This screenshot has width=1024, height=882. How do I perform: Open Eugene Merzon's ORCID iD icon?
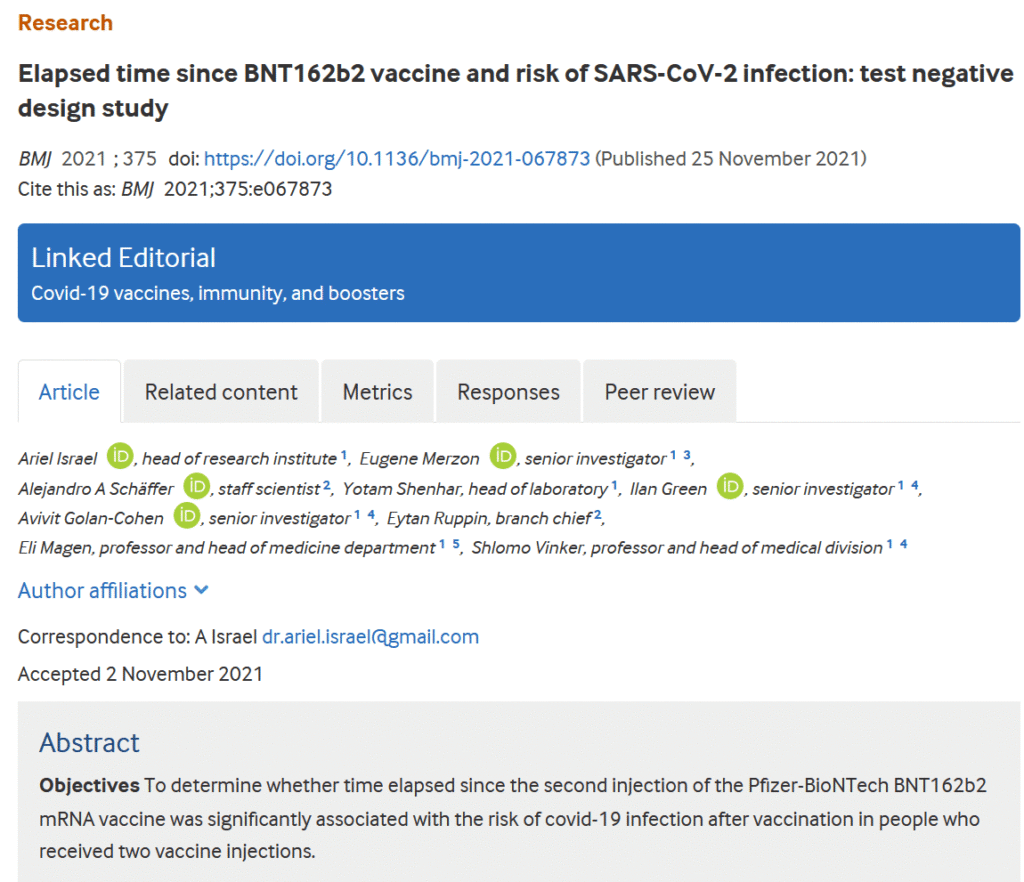coord(503,456)
